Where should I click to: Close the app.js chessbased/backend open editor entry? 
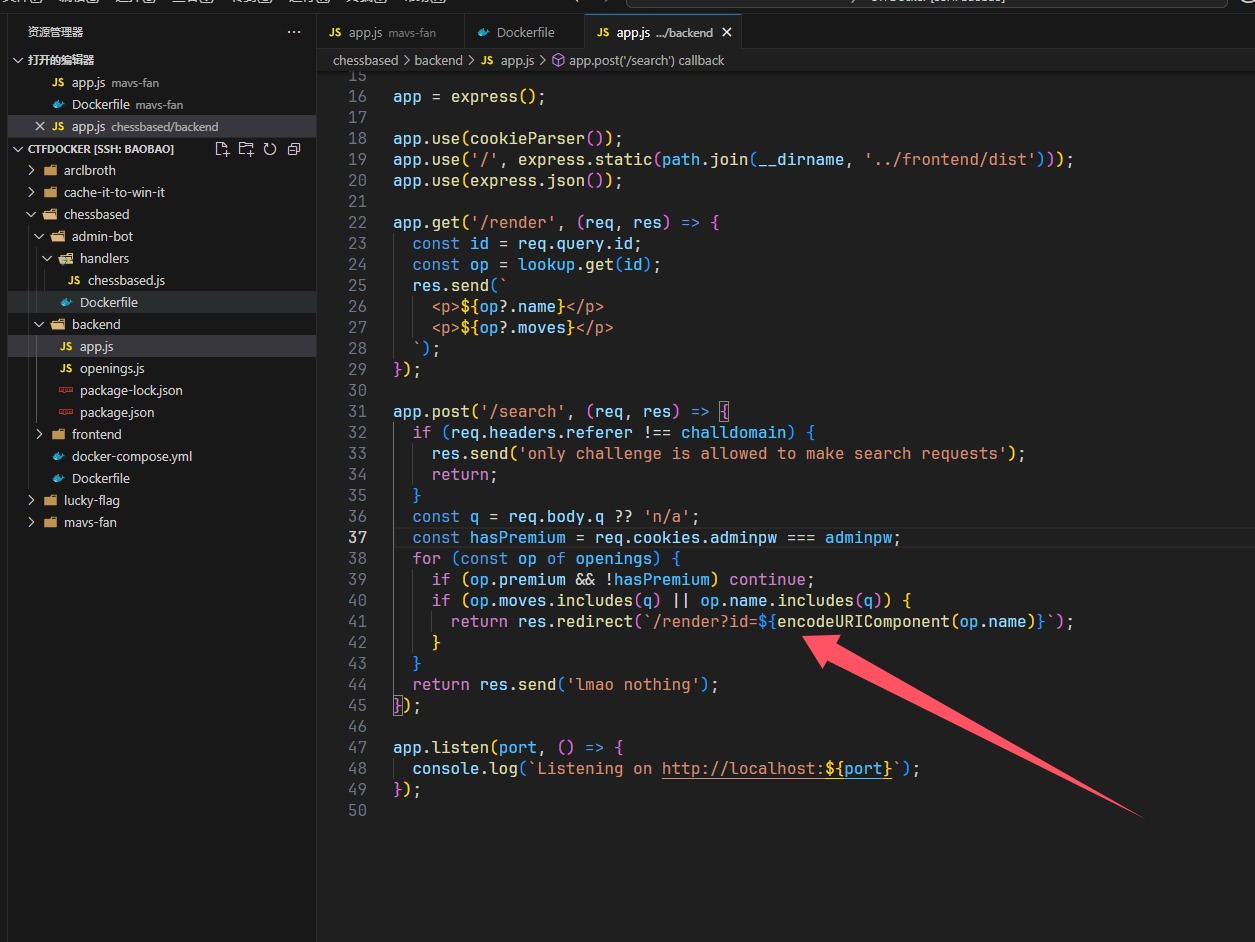(40, 127)
